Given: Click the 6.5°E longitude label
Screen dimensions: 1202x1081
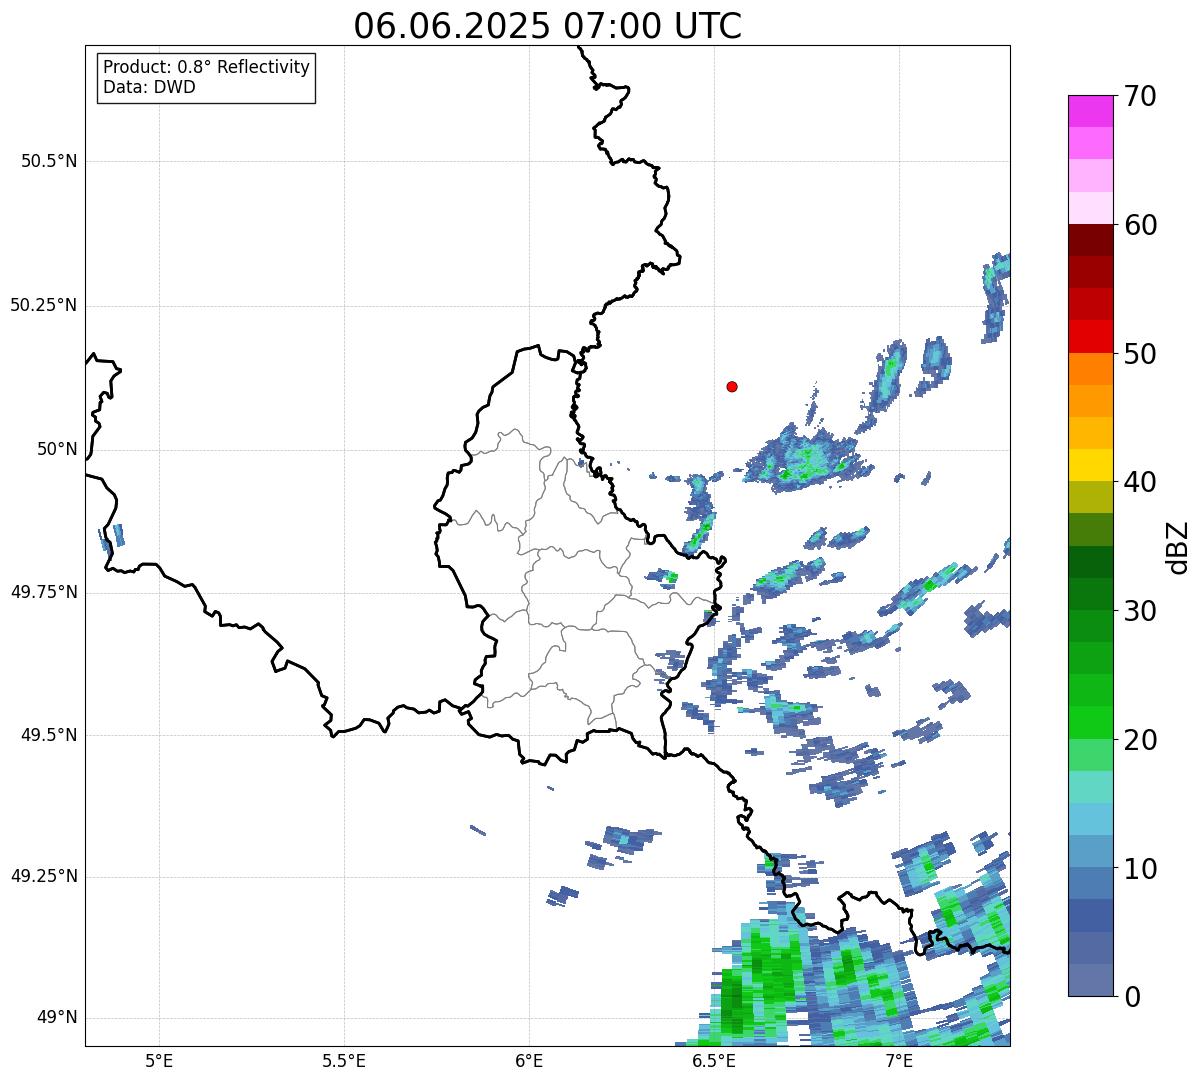Looking at the screenshot, I should pyautogui.click(x=714, y=1060).
